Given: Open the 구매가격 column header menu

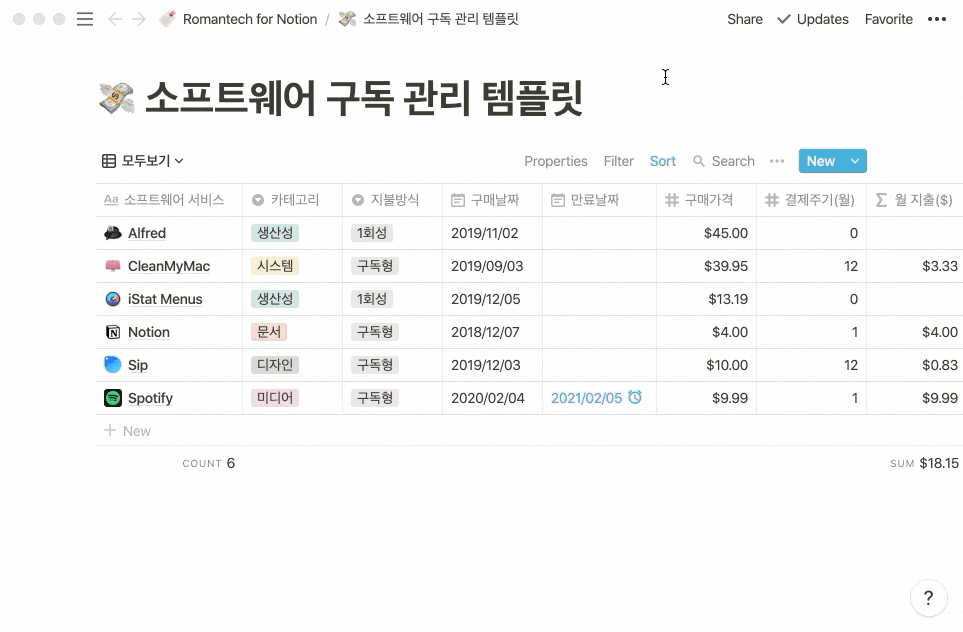Looking at the screenshot, I should [706, 200].
